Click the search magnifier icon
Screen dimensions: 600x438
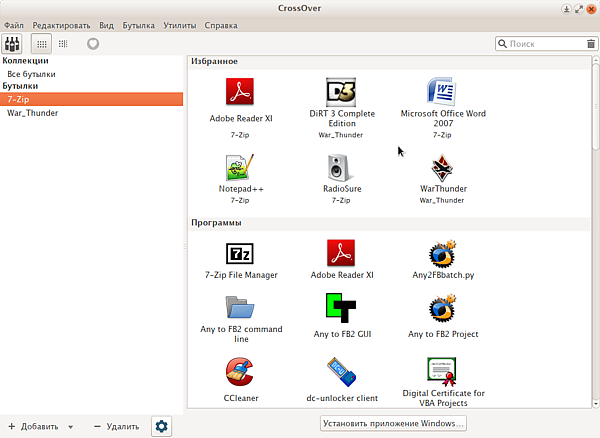(x=502, y=44)
